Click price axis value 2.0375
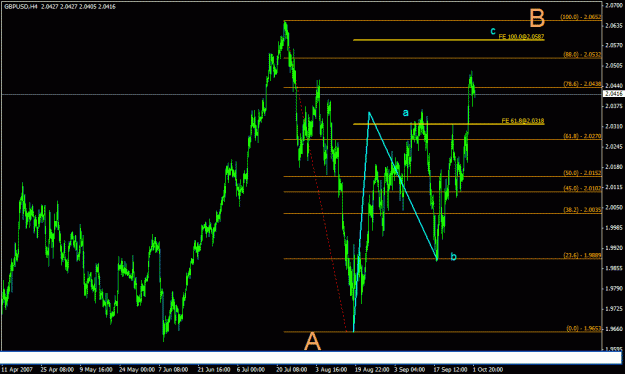Viewport: 625px width, 374px height. [x=614, y=106]
